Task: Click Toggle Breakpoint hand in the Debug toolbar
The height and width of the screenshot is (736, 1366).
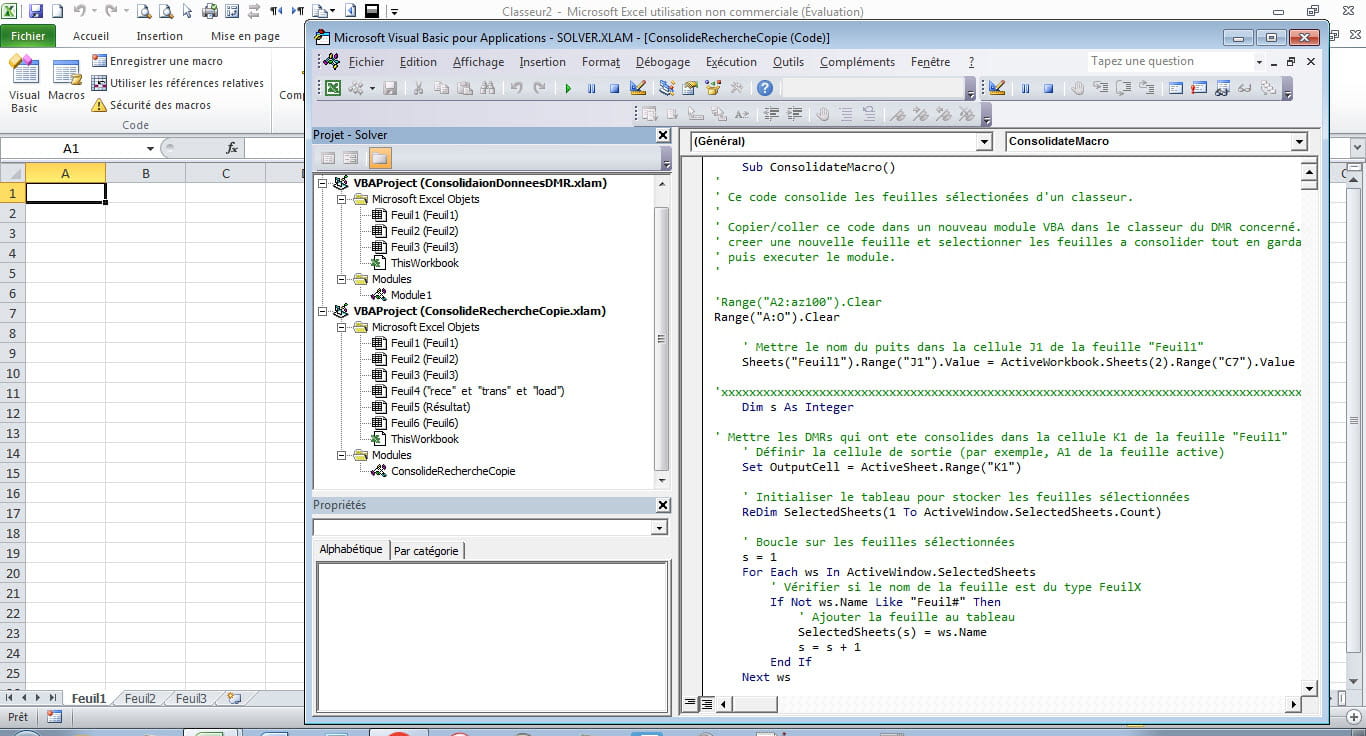Action: [1078, 88]
